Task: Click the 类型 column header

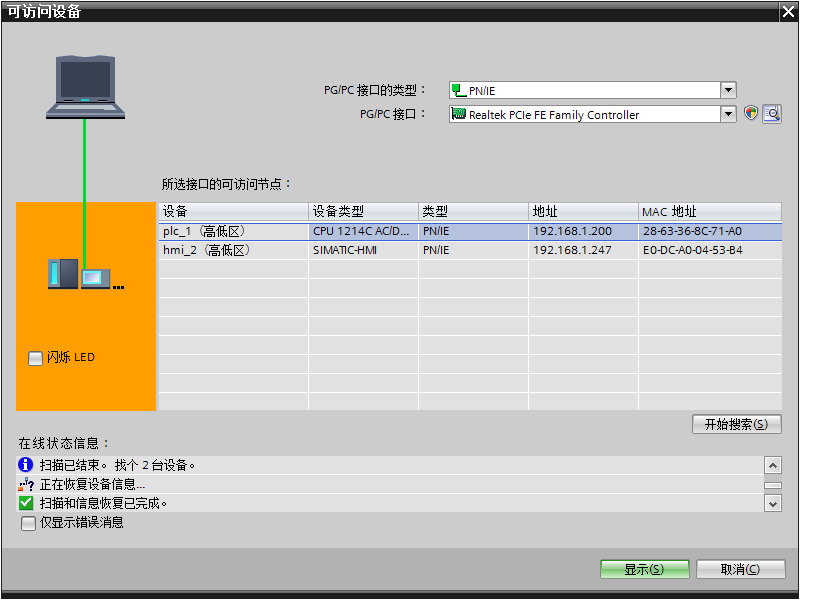Action: pyautogui.click(x=473, y=211)
